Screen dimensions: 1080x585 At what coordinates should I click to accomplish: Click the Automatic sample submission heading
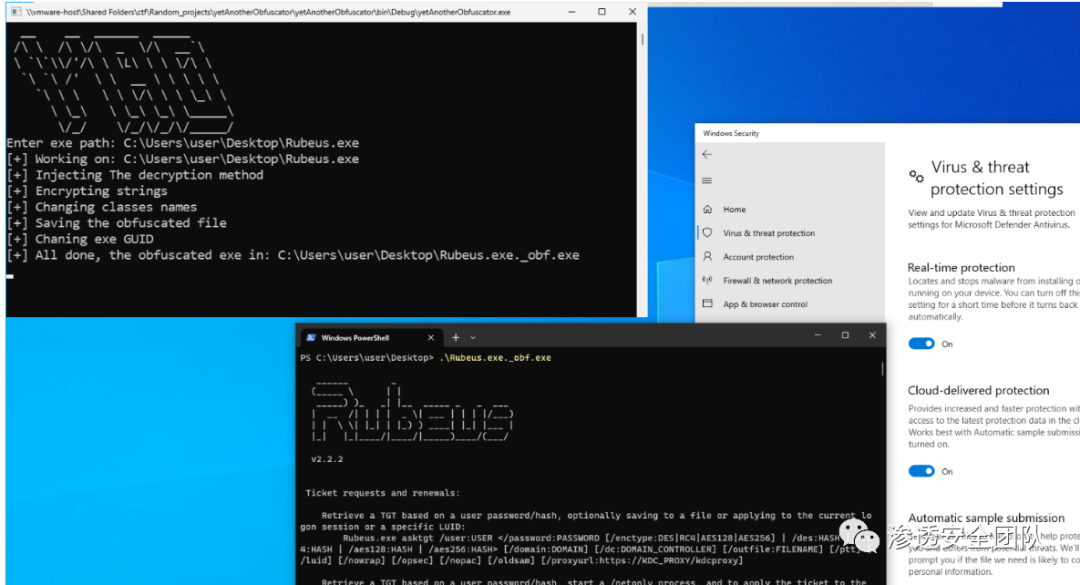click(986, 517)
